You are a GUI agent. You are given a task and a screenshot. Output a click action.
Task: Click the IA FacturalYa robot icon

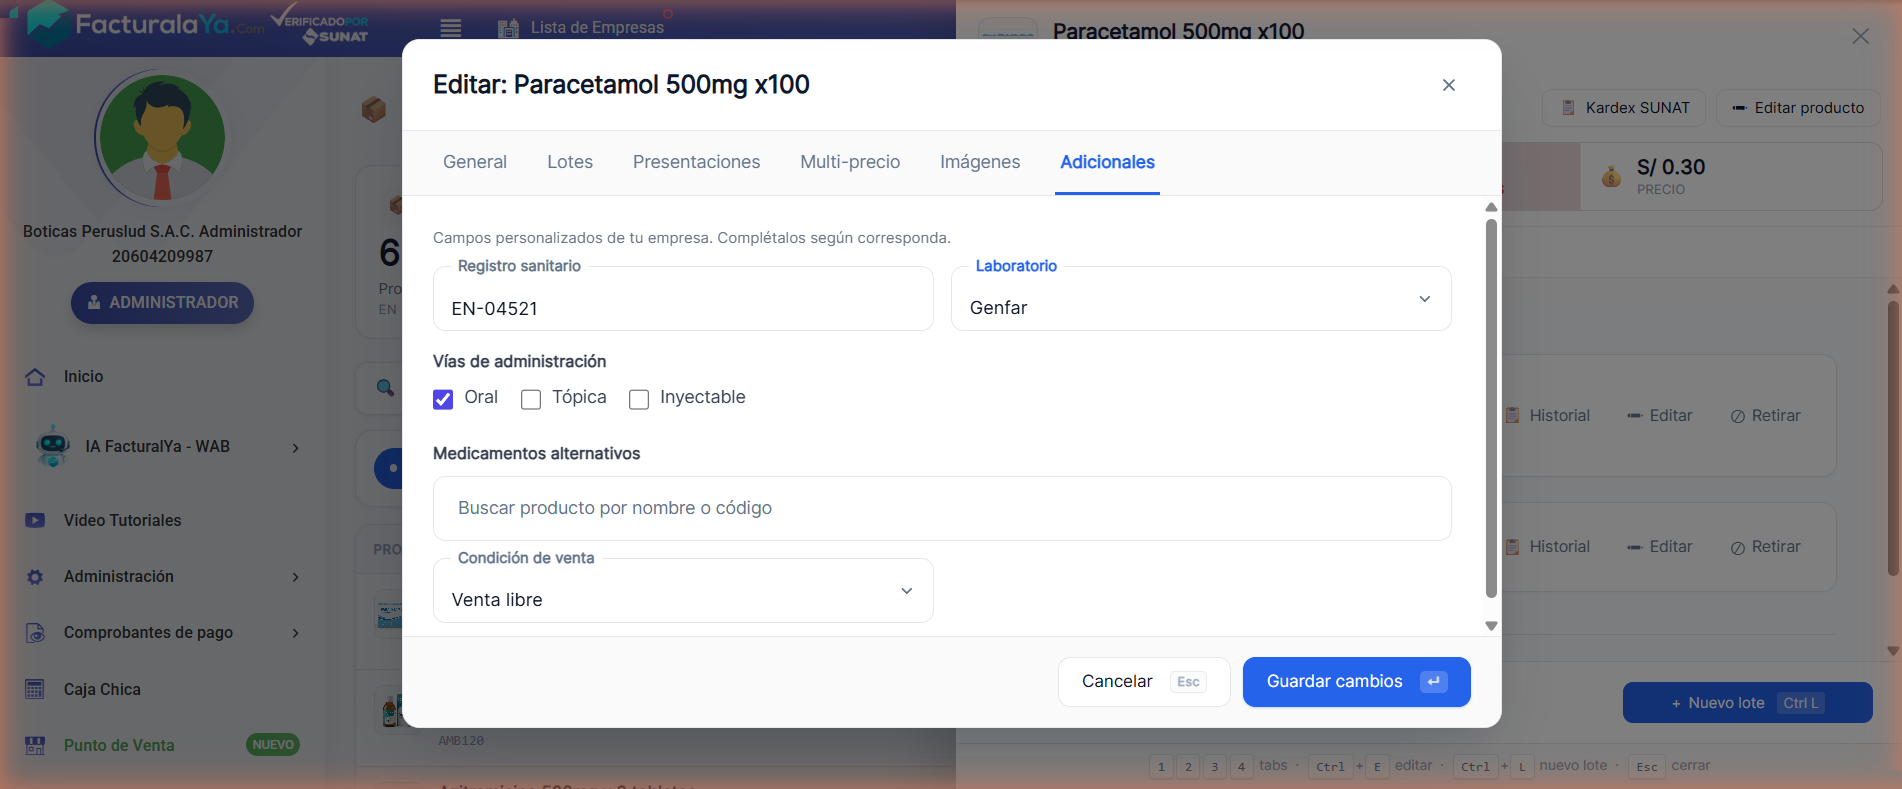point(52,446)
